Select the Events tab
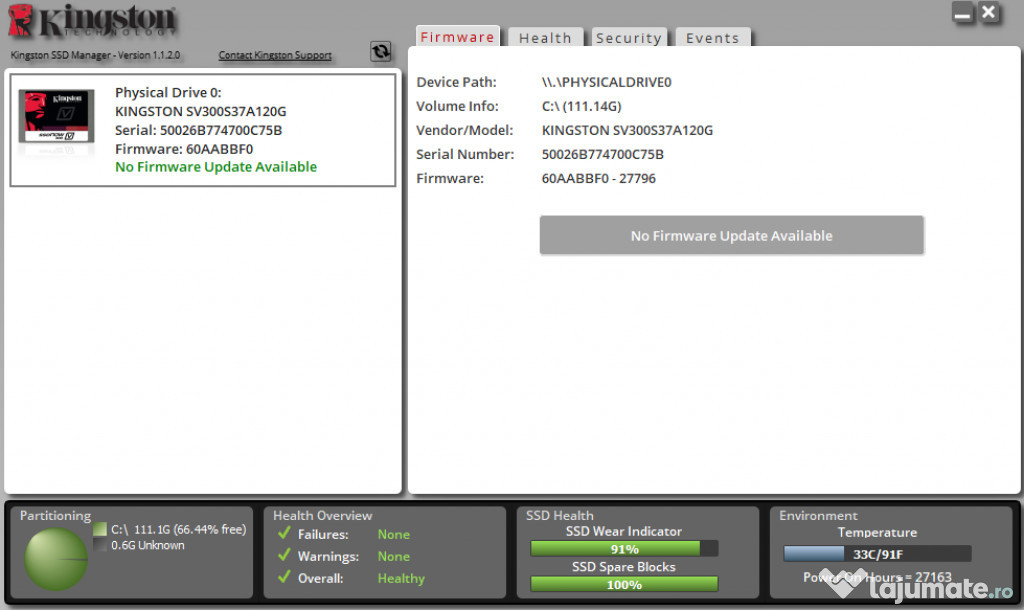Screen dimensions: 1024x610 (712, 38)
